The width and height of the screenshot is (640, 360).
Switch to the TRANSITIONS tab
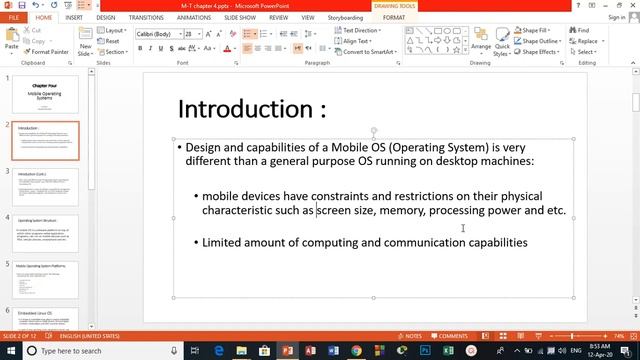click(146, 18)
